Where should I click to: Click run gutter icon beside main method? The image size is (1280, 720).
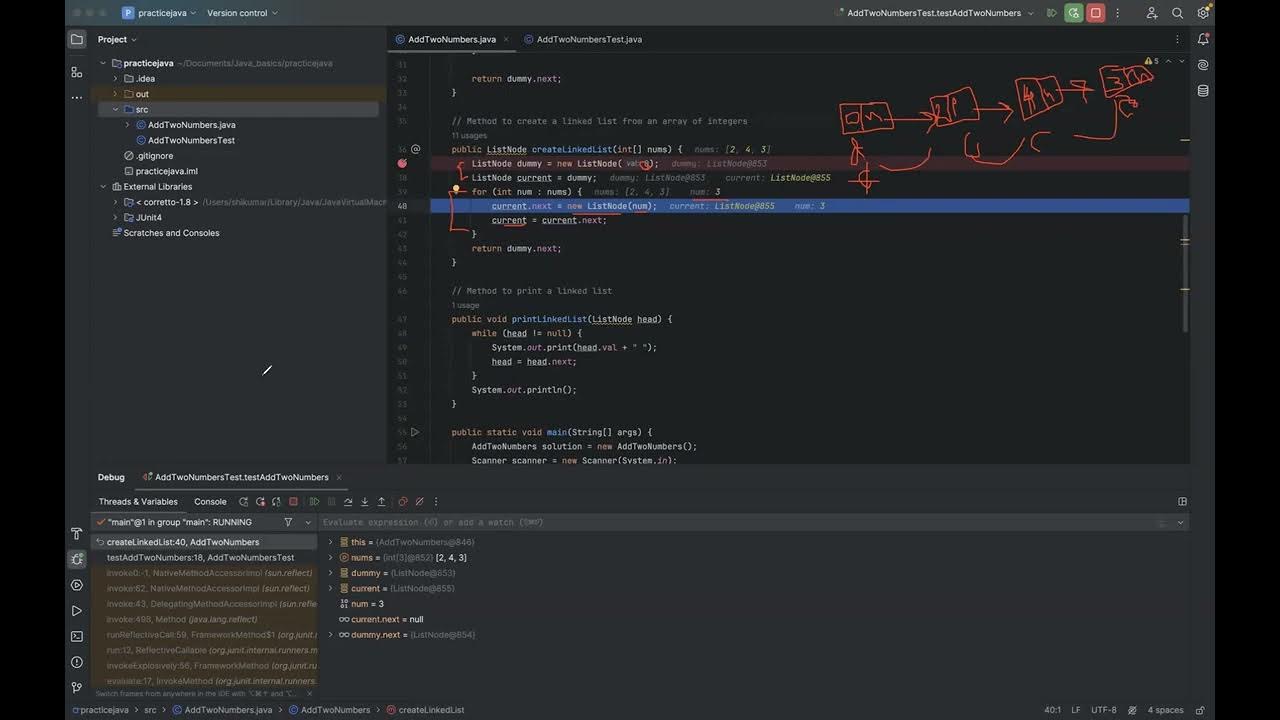[x=415, y=432]
